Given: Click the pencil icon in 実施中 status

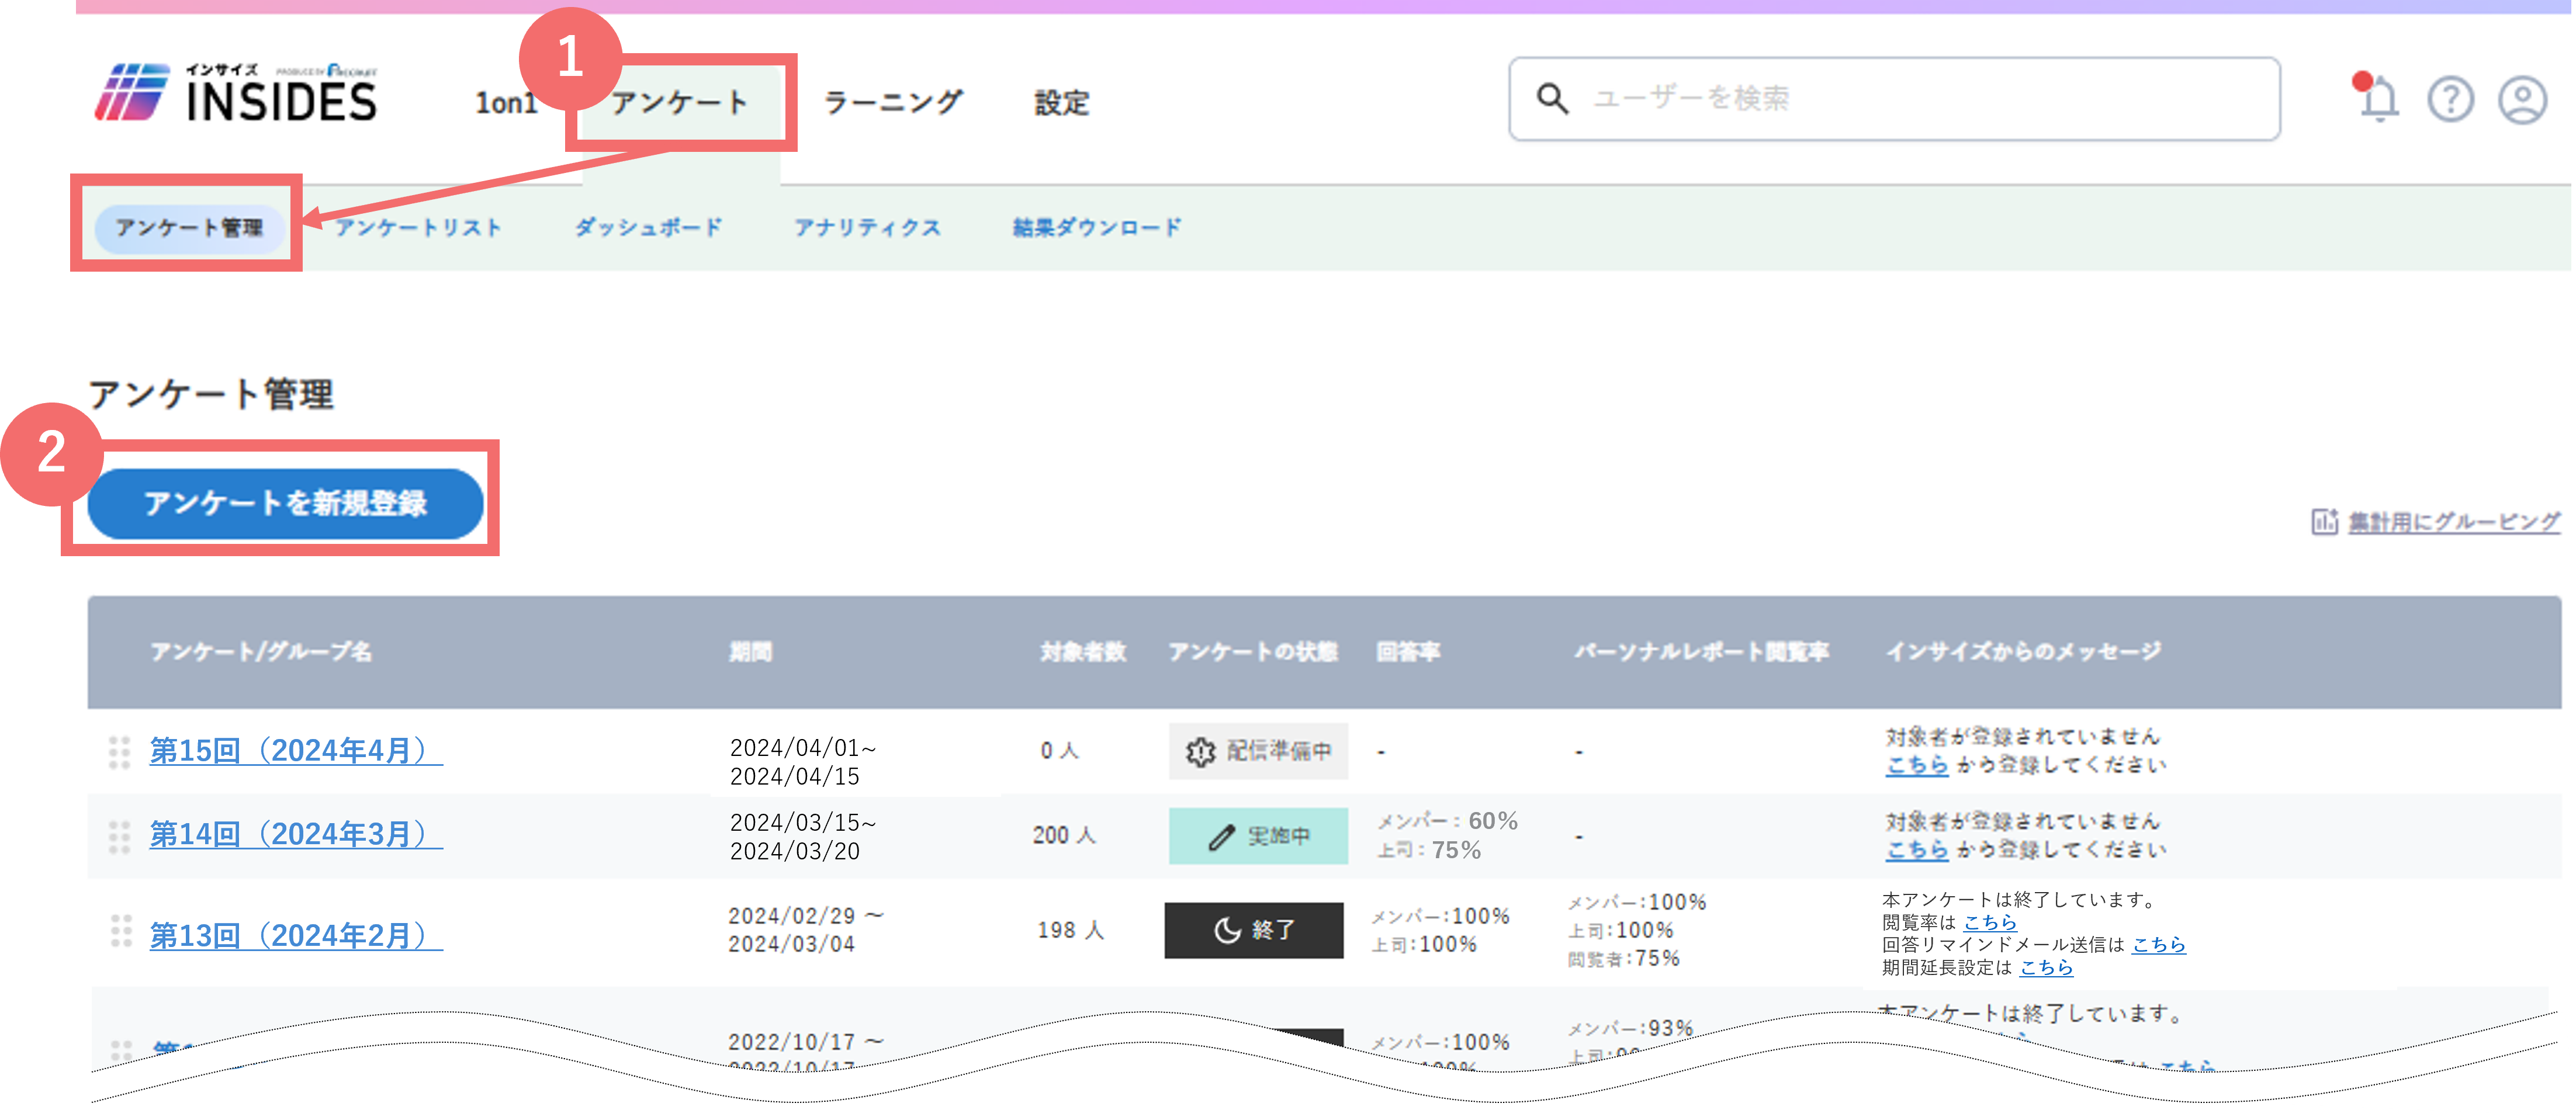Looking at the screenshot, I should click(x=1221, y=836).
